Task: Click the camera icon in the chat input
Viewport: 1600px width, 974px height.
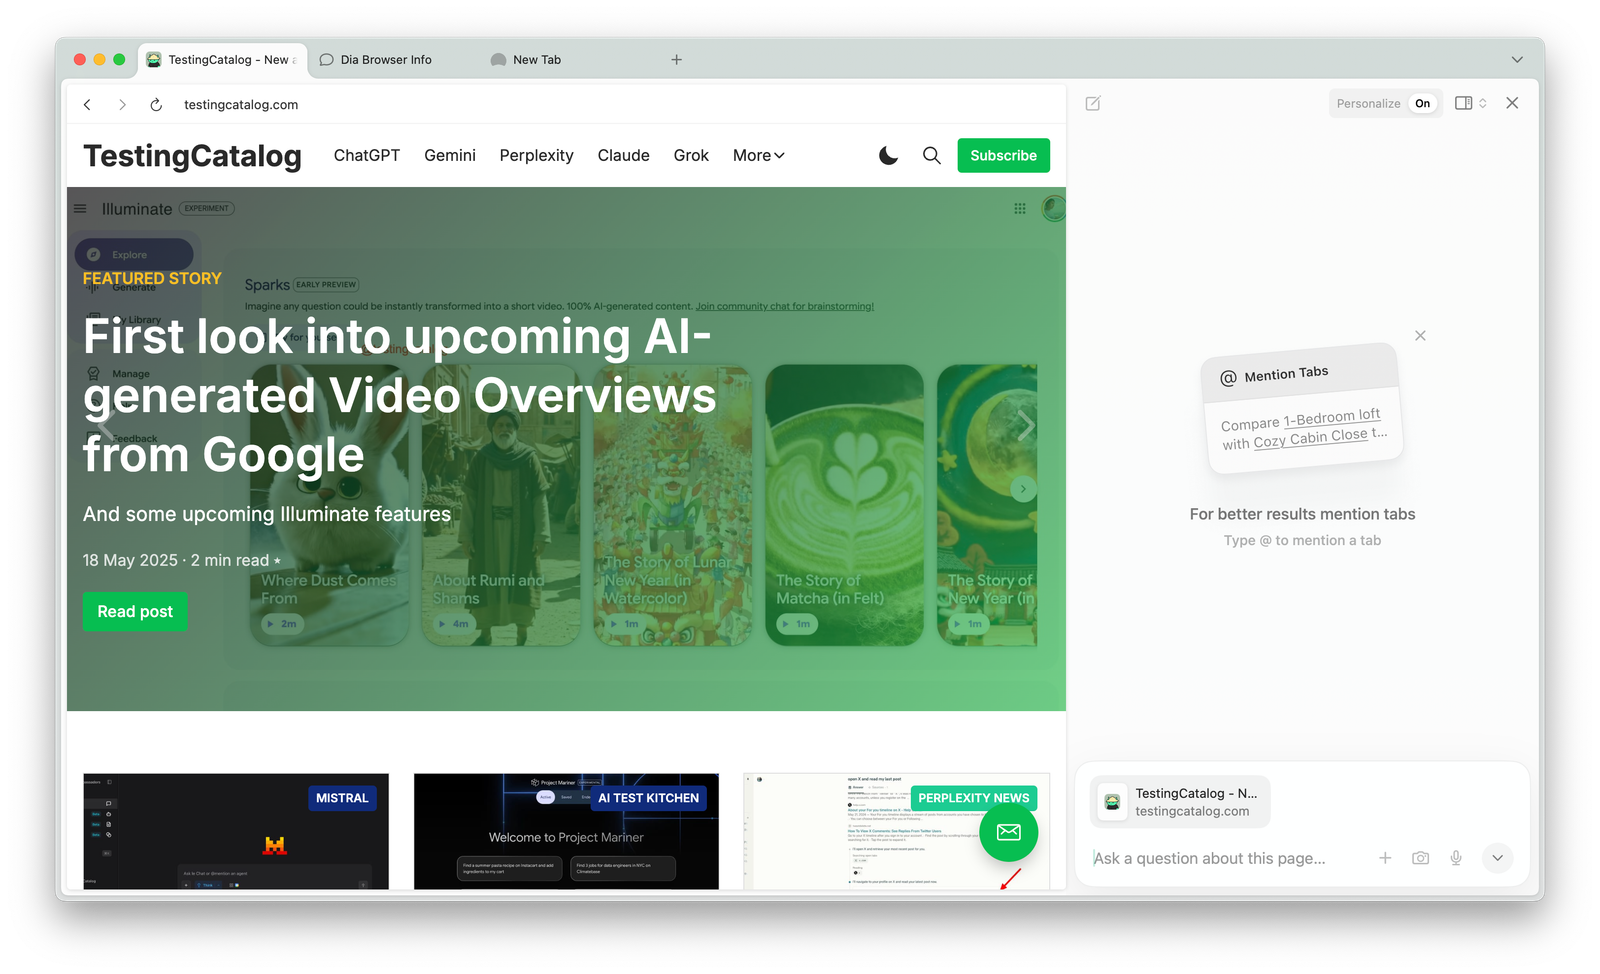Action: click(1420, 858)
